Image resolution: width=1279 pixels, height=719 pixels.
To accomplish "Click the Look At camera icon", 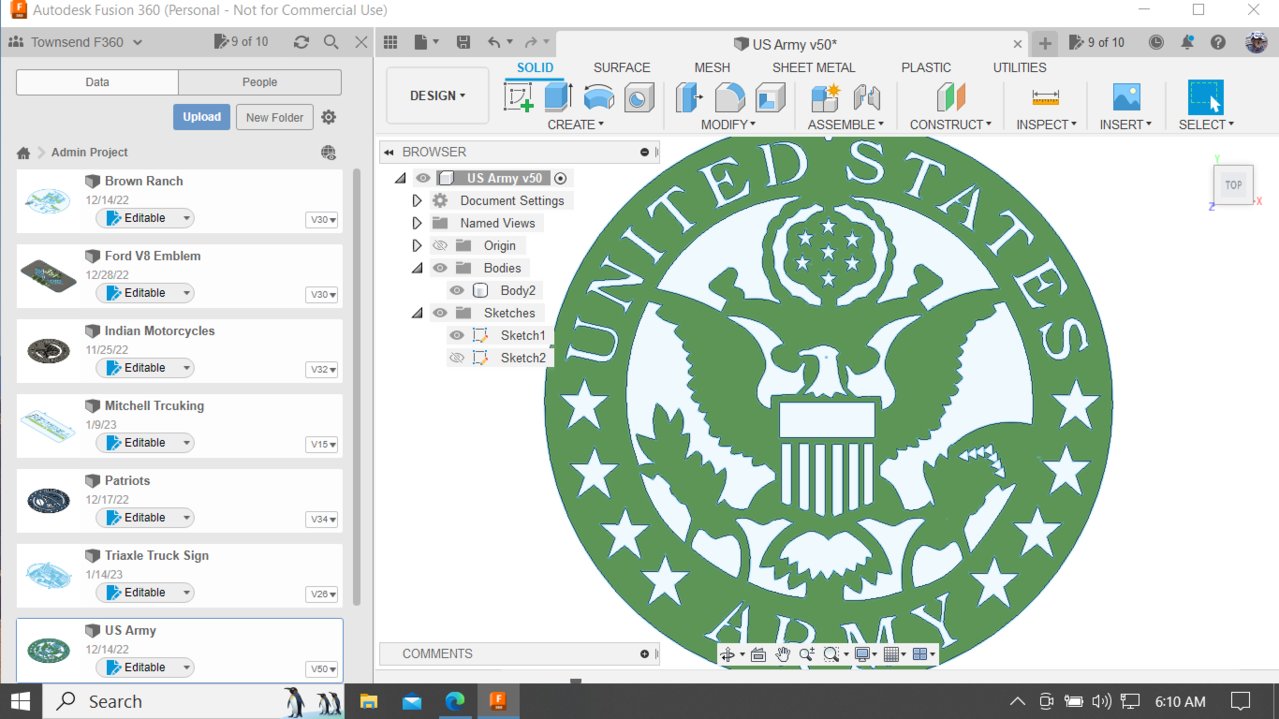I will (x=758, y=654).
